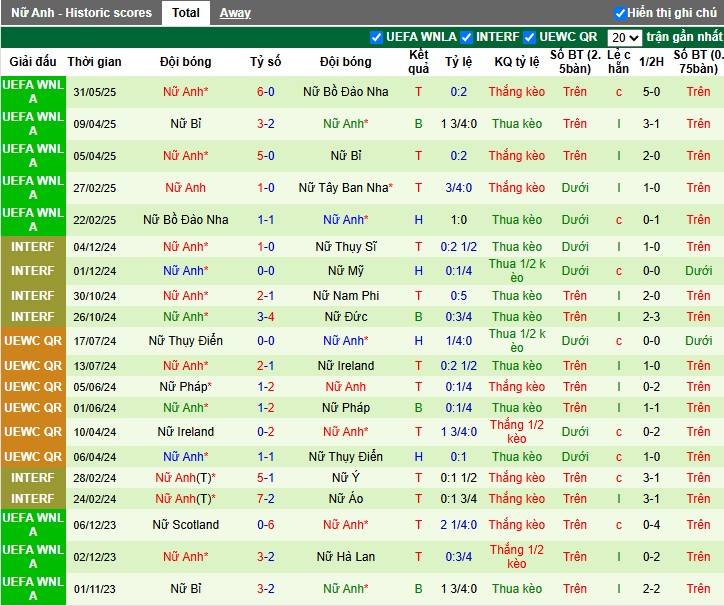Open the 6-0 score of the 31/05/25 match
The height and width of the screenshot is (606, 724).
265,91
